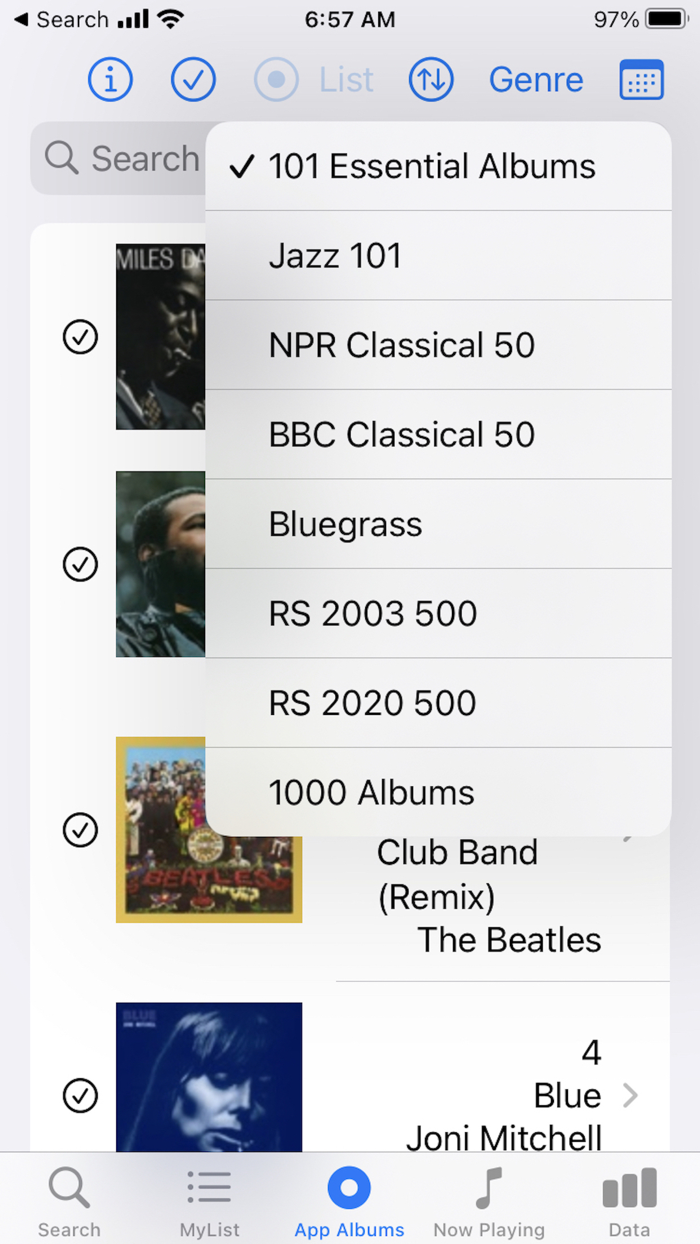The image size is (700, 1244).
Task: Expand the Sgt Pepper album row chevron
Action: [x=631, y=831]
